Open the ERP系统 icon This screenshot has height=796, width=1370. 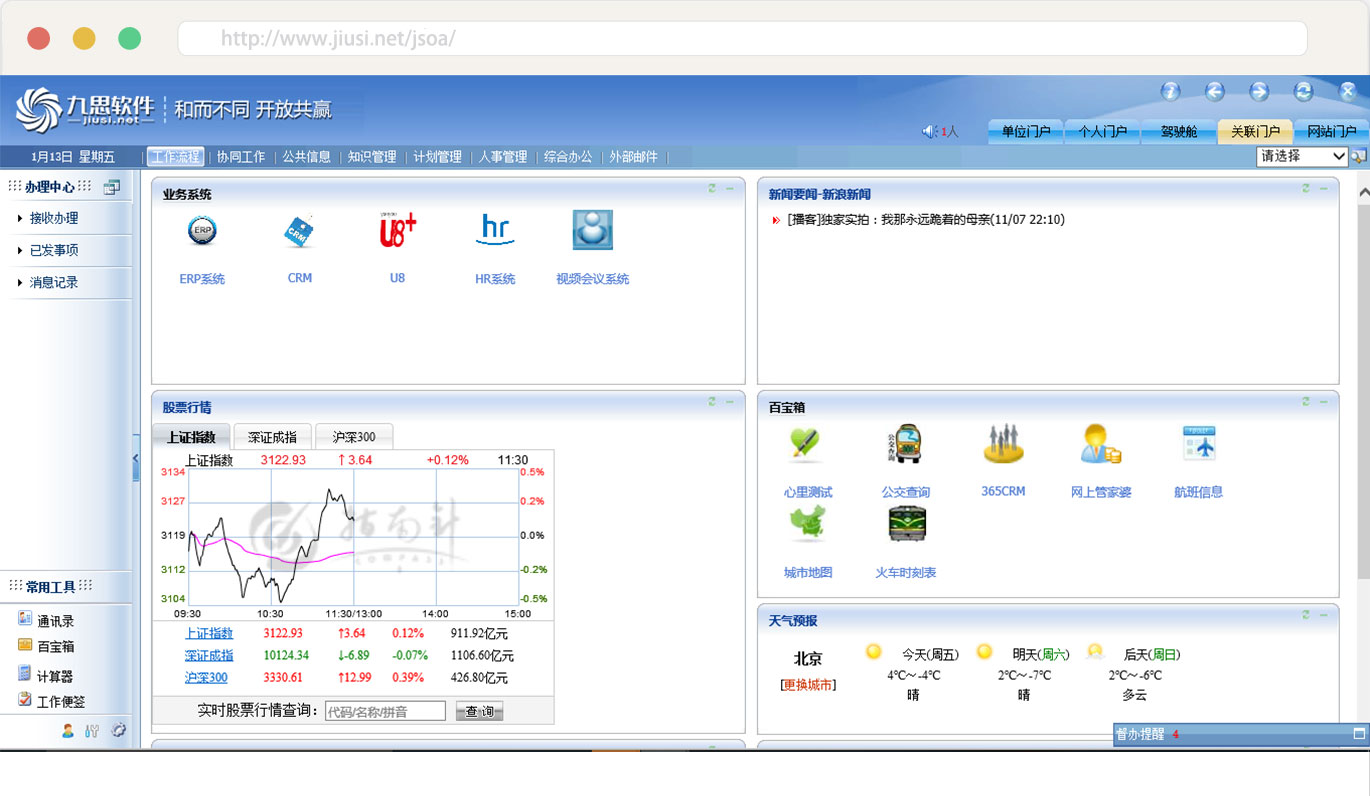click(202, 232)
